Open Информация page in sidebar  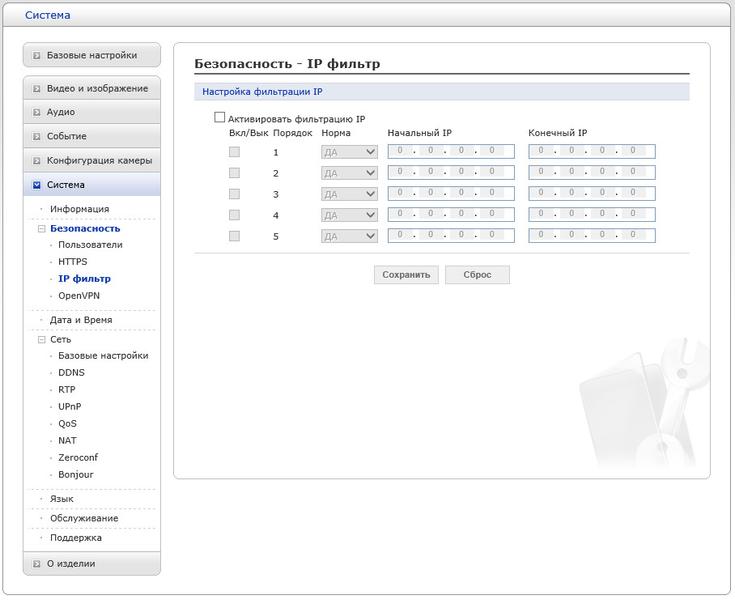click(80, 209)
